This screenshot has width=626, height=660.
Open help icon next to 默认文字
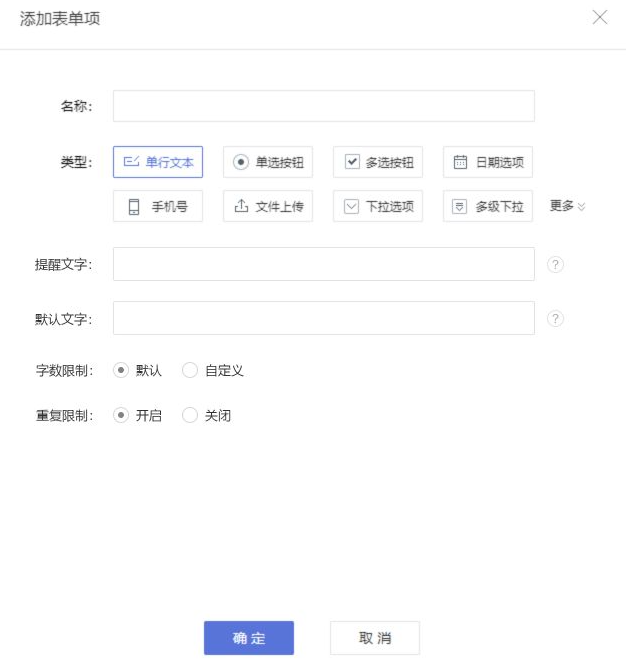[555, 319]
